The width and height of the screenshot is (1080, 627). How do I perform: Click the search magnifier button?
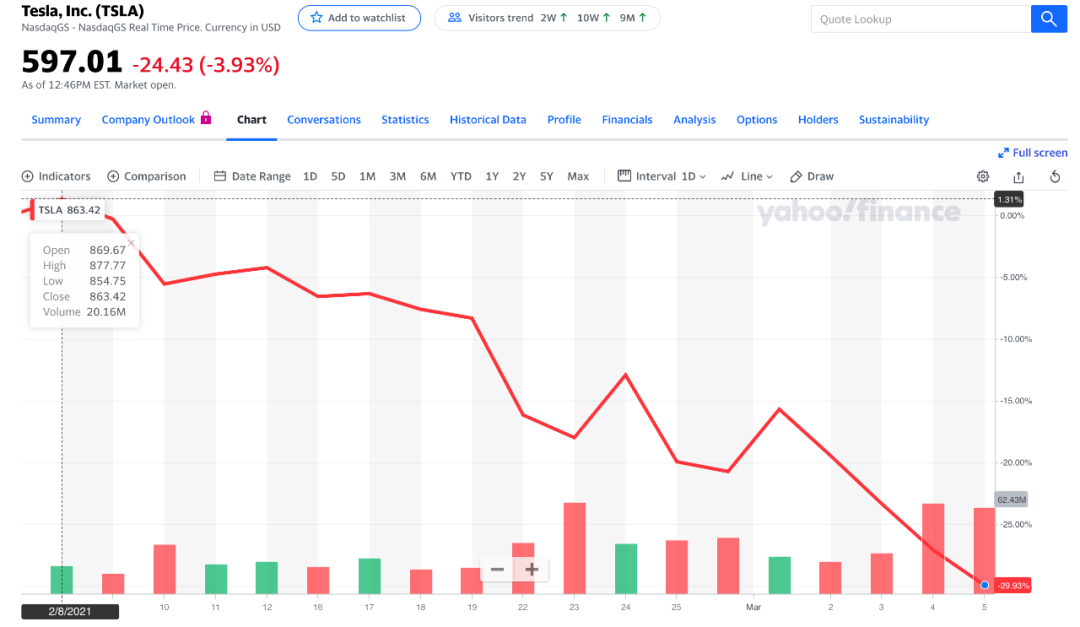1048,19
